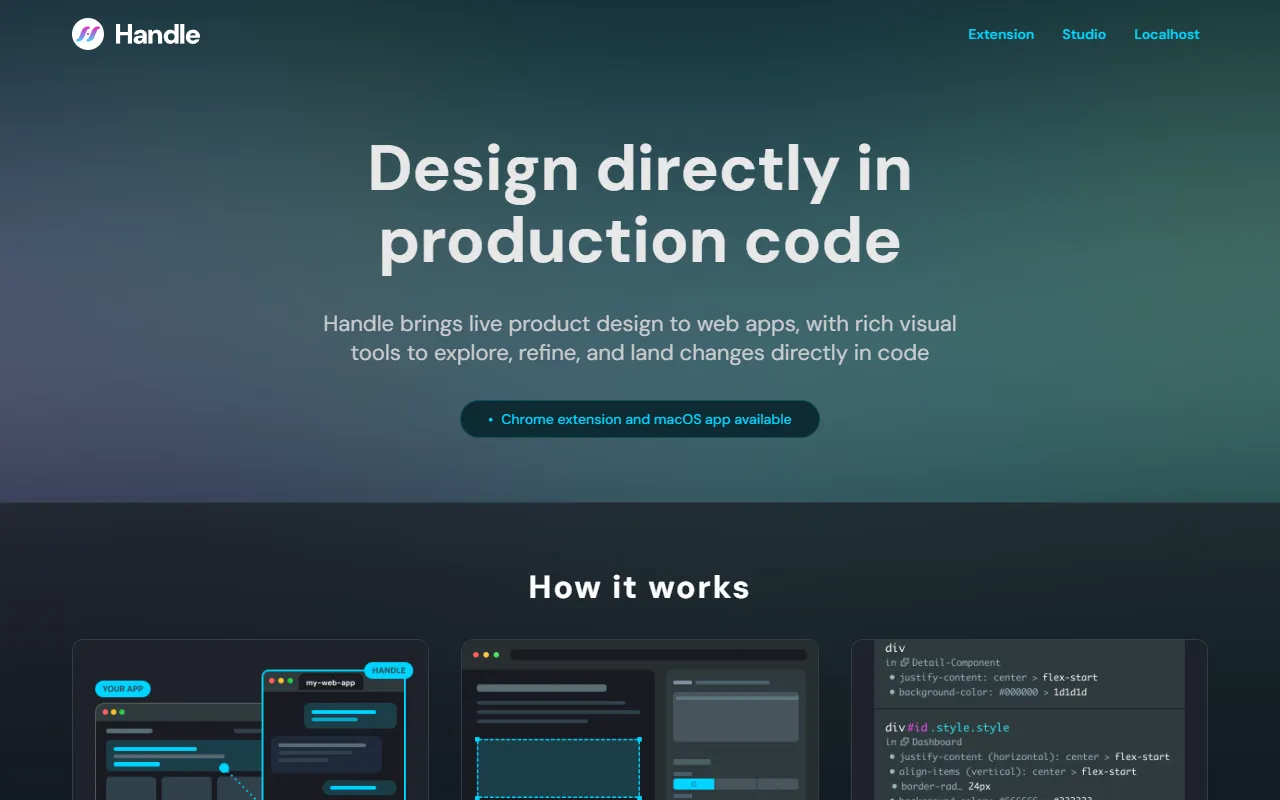Click 'in Dashboard' line in code card
The image size is (1280, 800).
point(923,742)
